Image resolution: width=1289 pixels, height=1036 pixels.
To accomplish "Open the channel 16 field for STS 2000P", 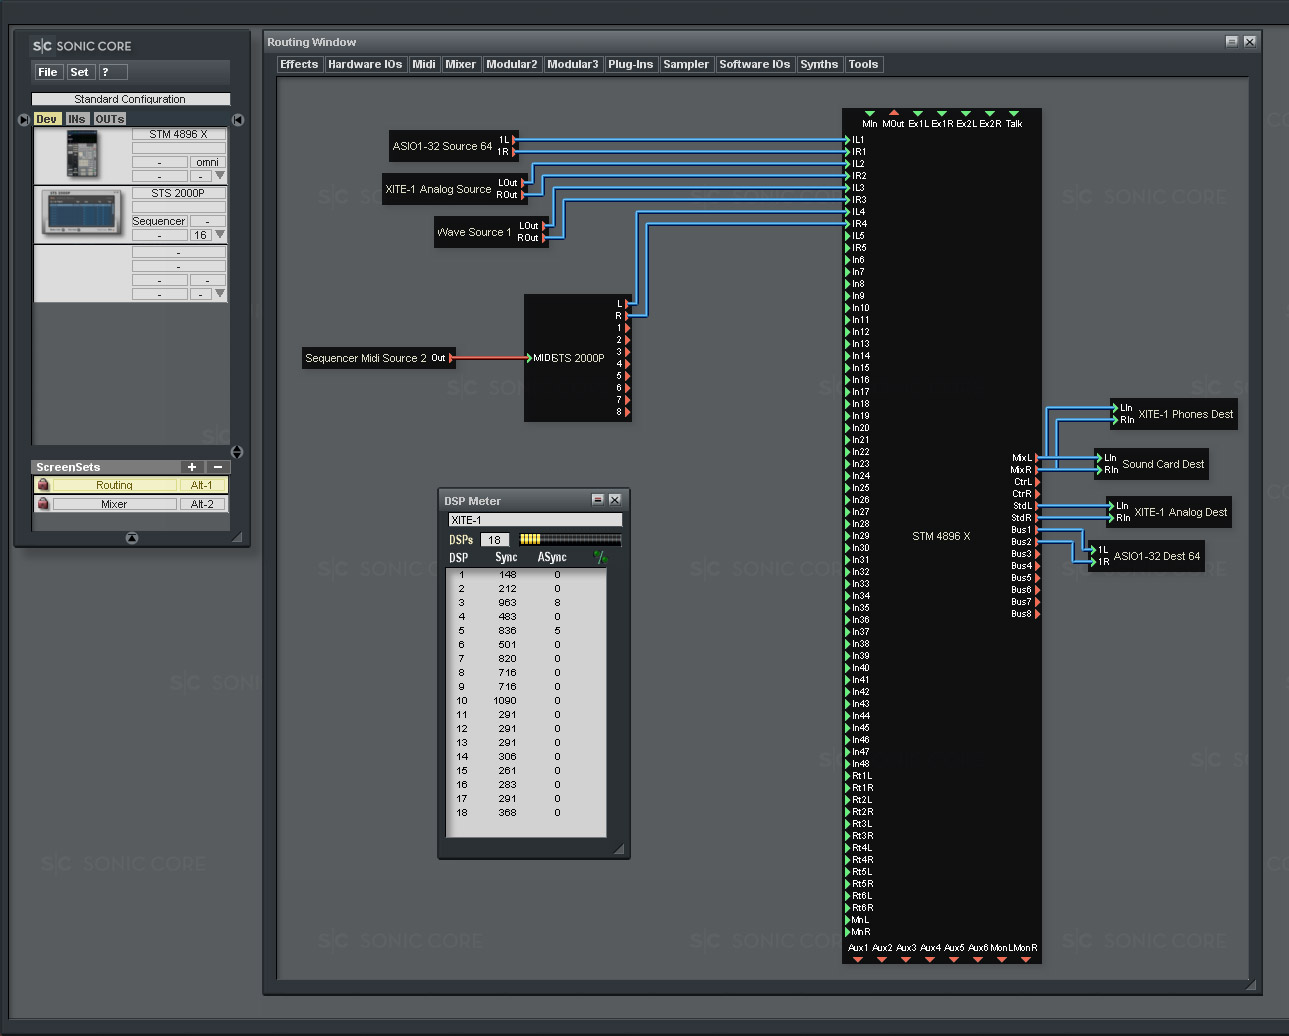I will pos(201,235).
